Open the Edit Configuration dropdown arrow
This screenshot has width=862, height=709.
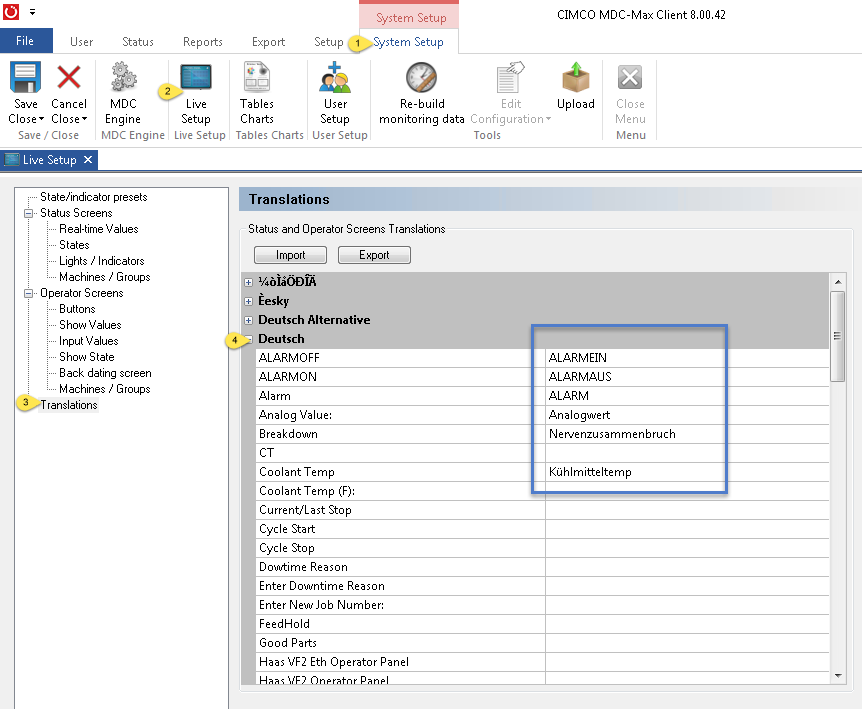tap(548, 119)
